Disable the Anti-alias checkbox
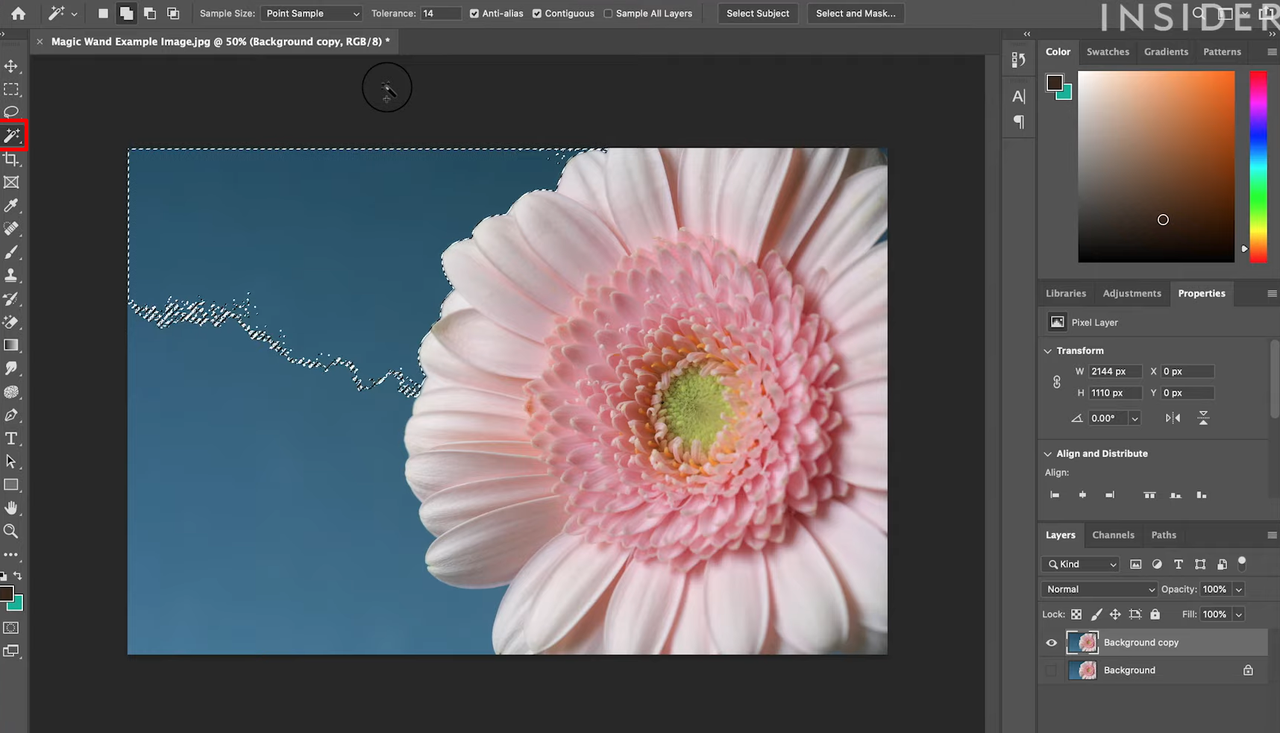 click(x=474, y=14)
